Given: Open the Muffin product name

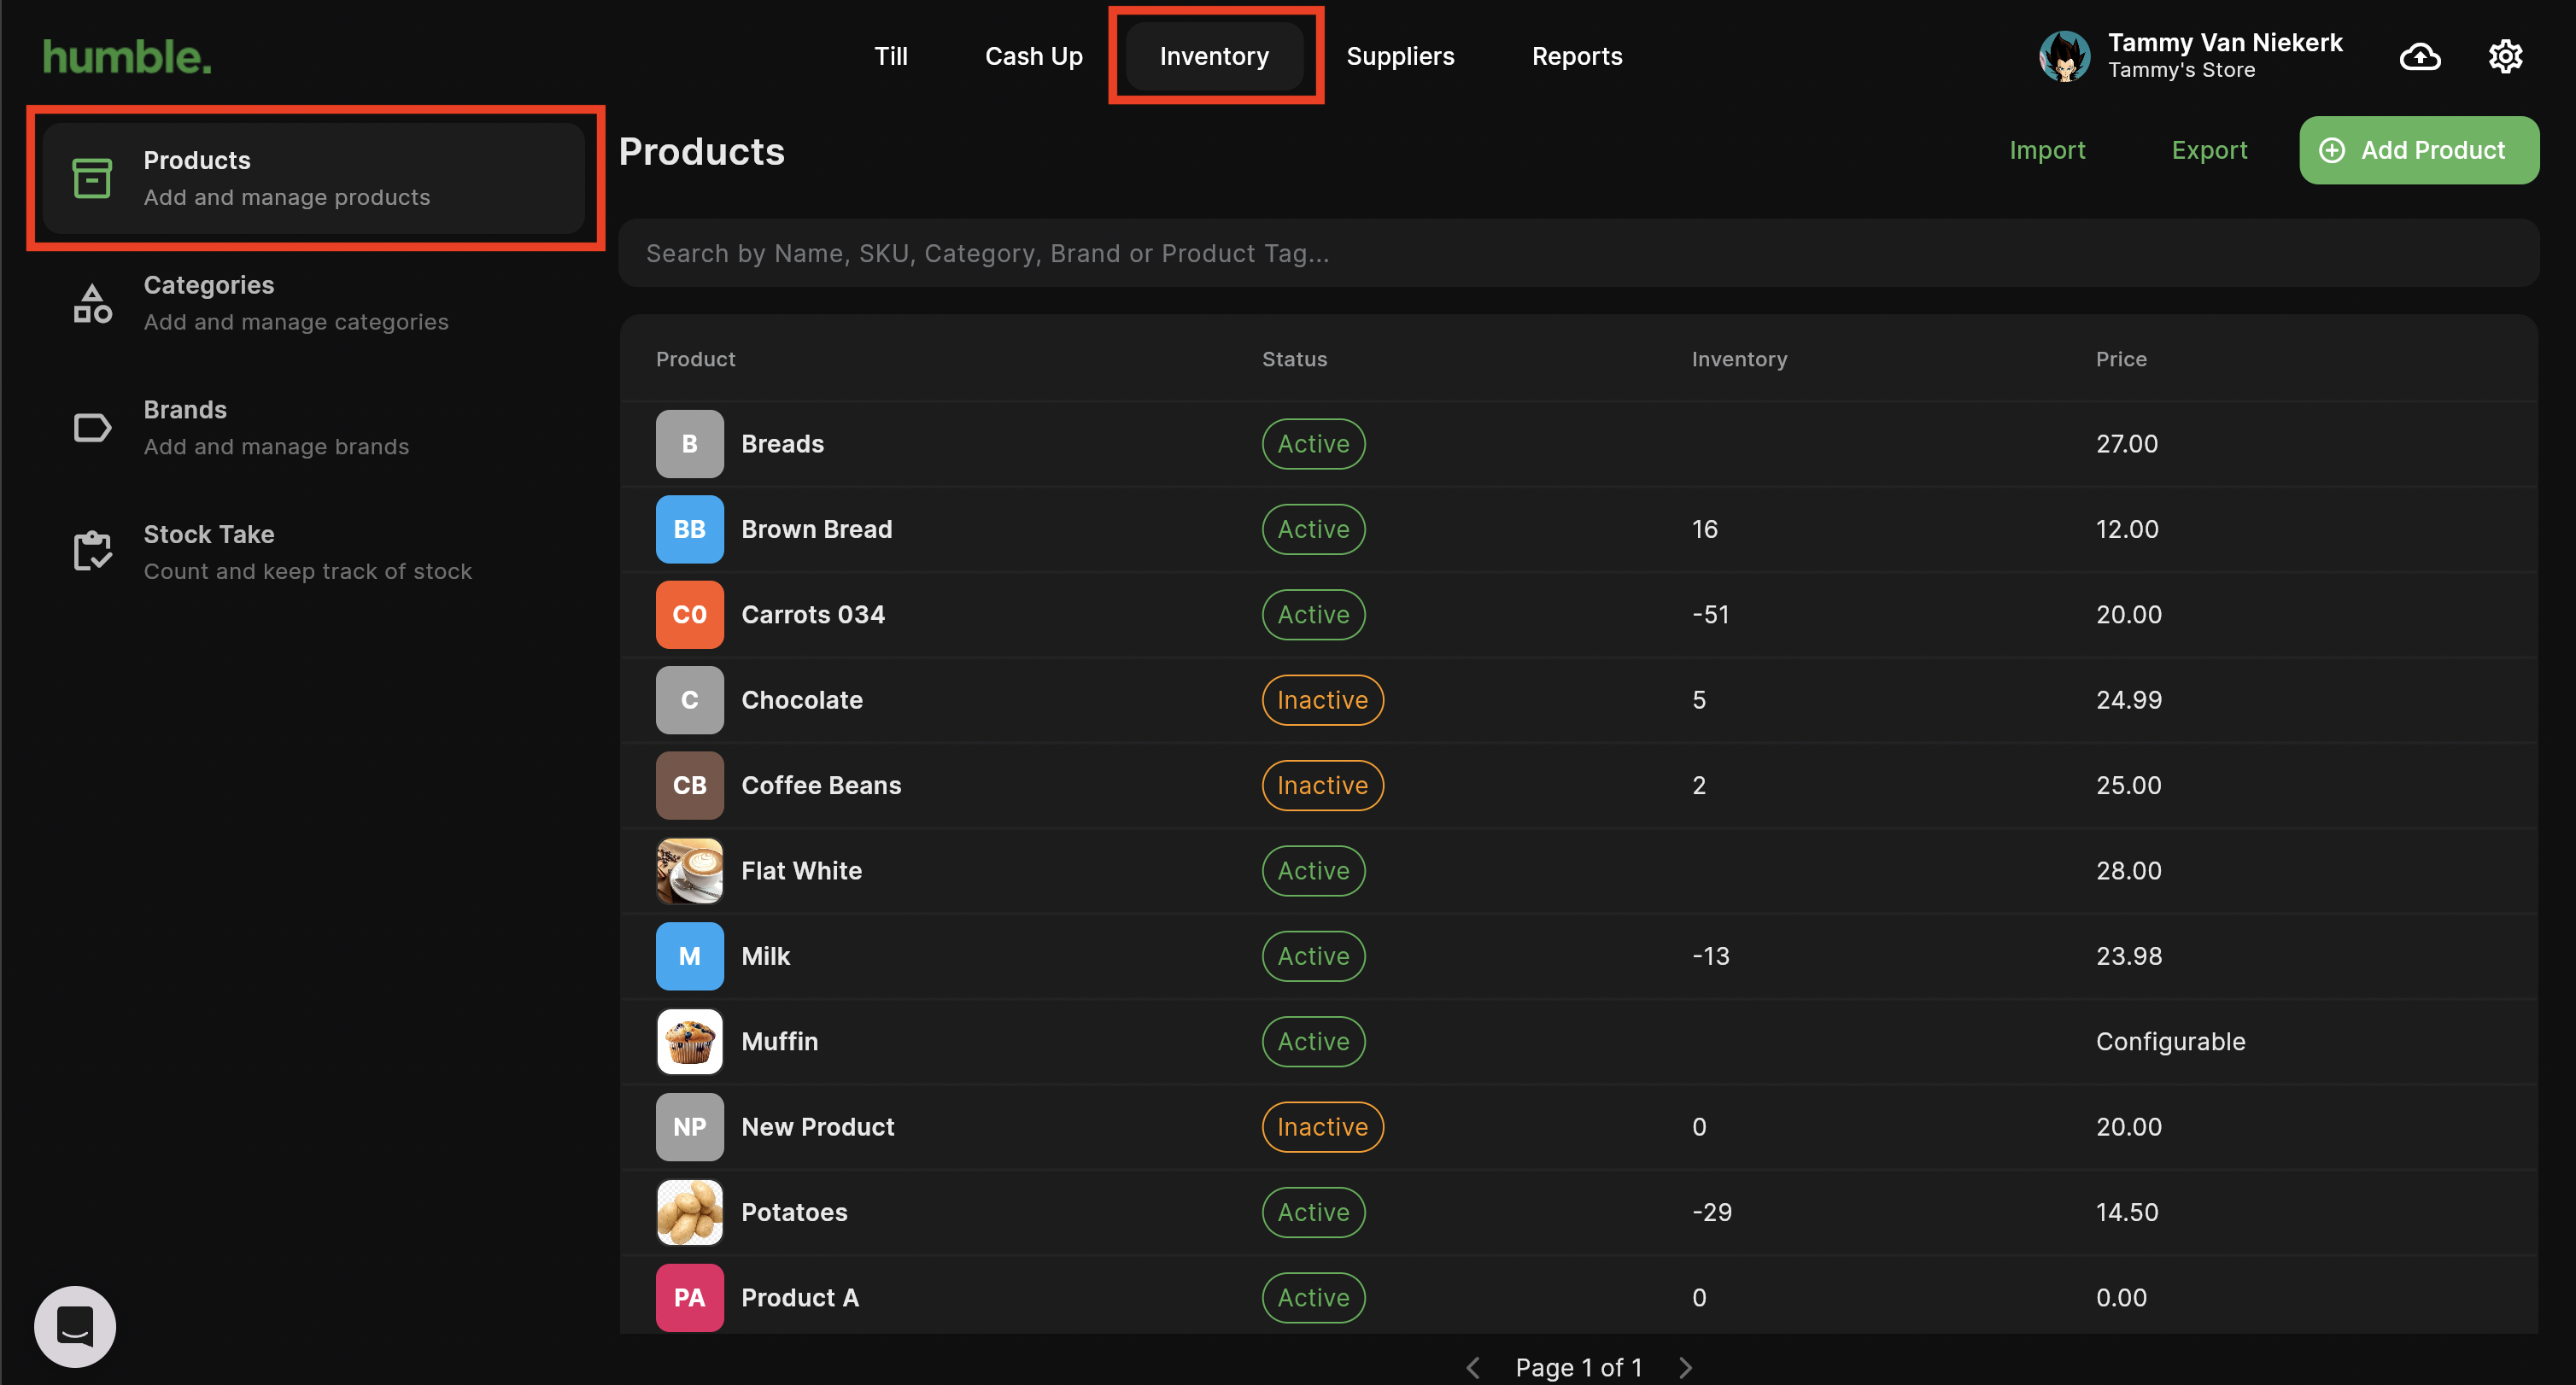Looking at the screenshot, I should click(x=779, y=1041).
